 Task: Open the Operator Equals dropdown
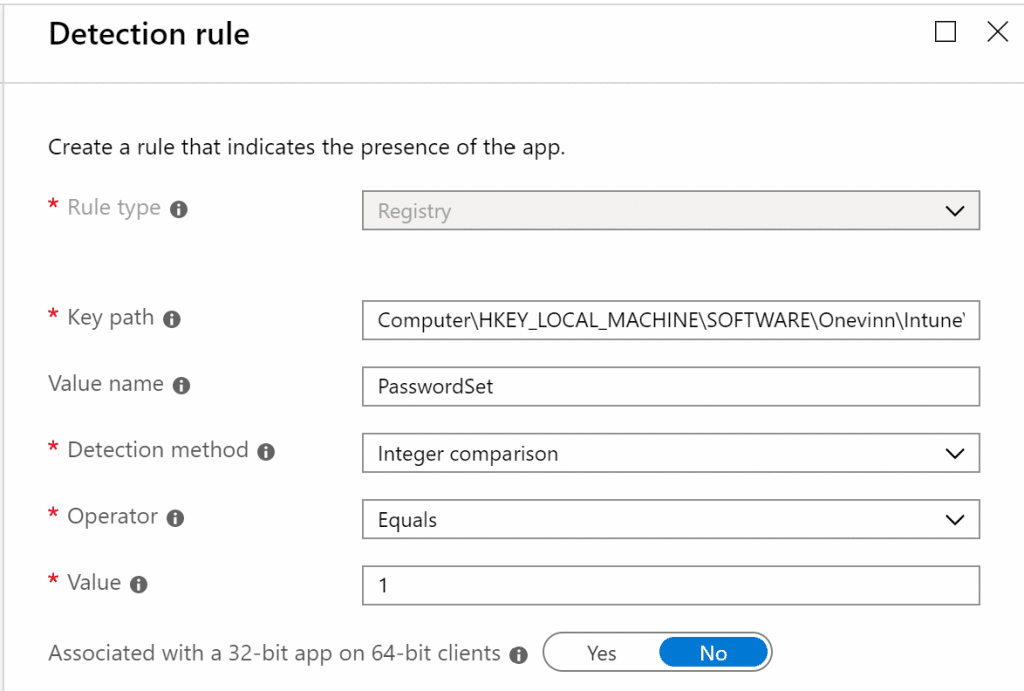[x=671, y=519]
